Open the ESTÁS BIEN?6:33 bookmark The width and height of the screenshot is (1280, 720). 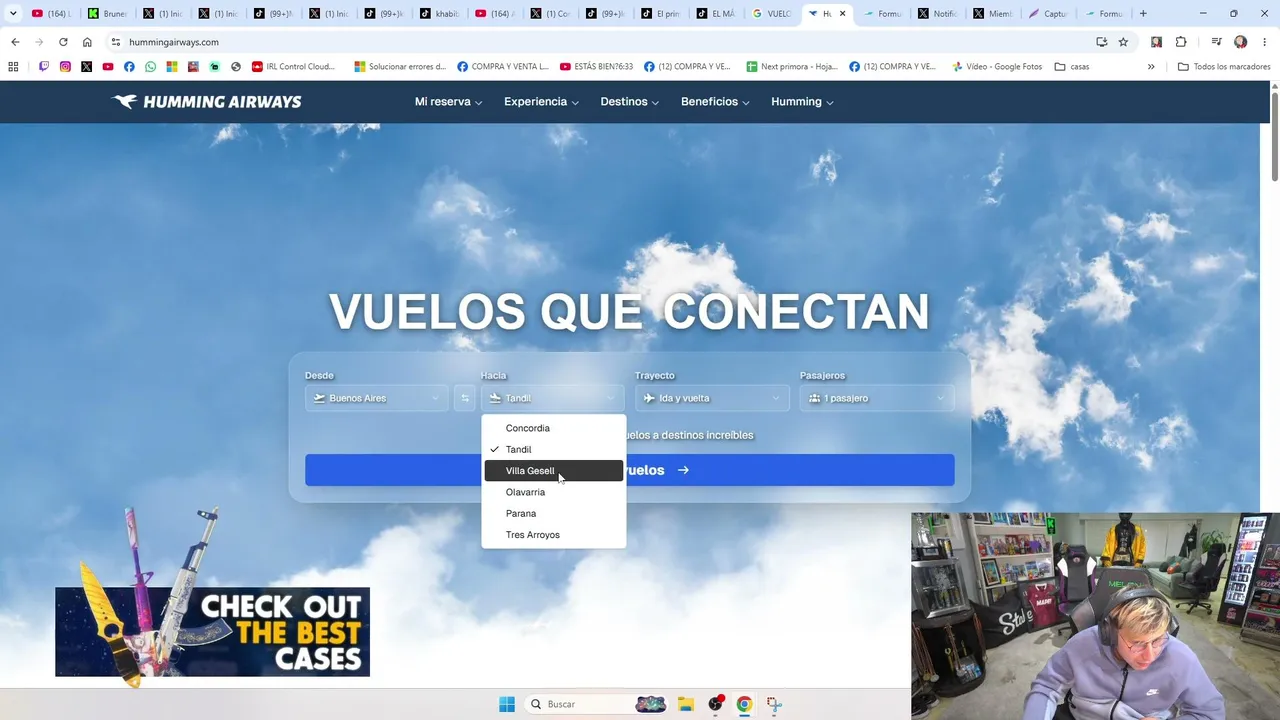pyautogui.click(x=597, y=67)
